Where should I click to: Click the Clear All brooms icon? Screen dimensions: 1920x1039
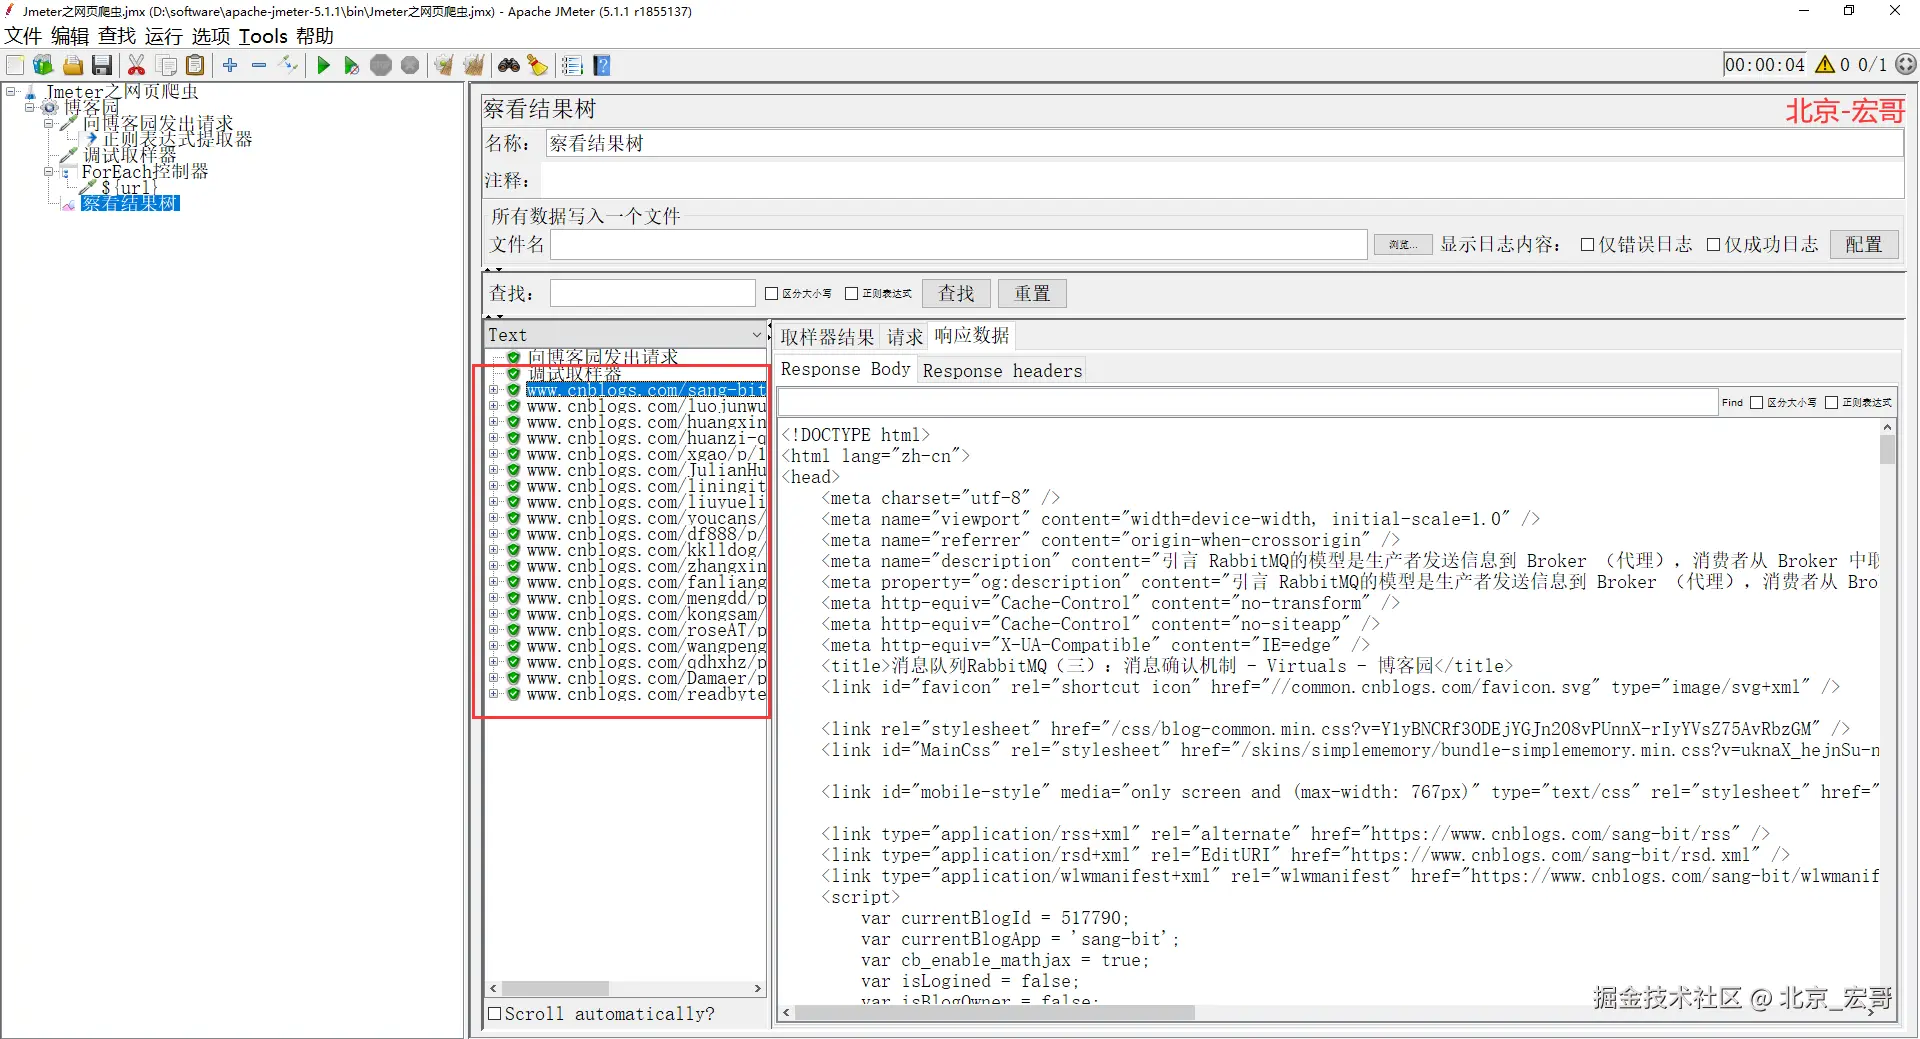[473, 66]
